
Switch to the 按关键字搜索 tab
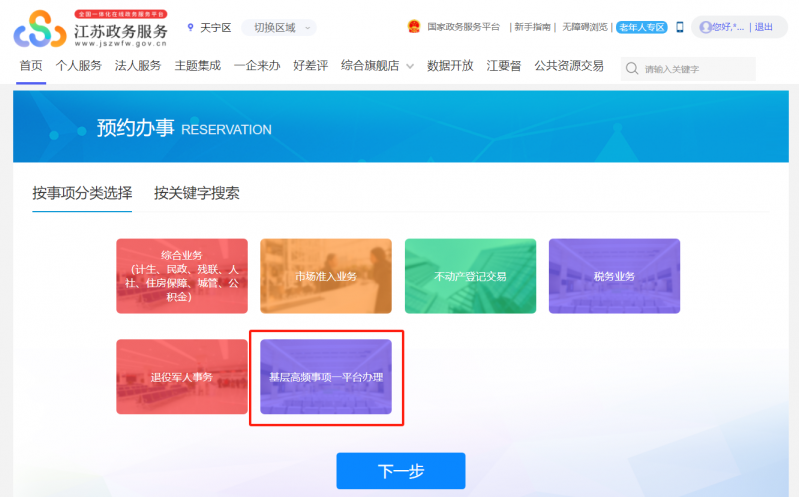click(x=197, y=193)
